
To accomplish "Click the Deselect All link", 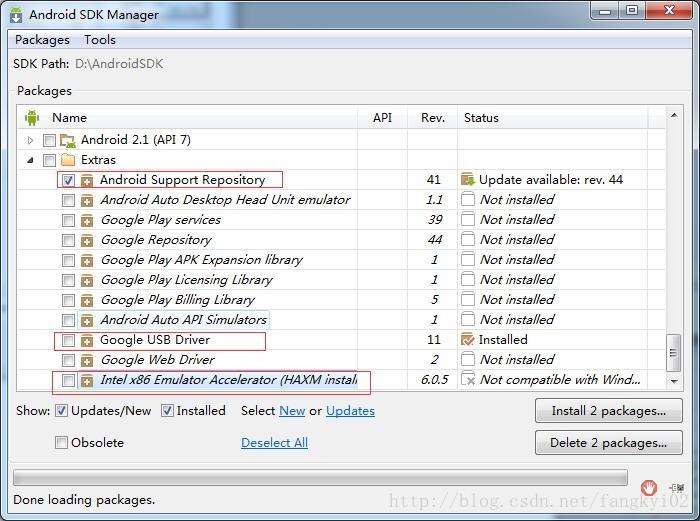I will click(274, 442).
